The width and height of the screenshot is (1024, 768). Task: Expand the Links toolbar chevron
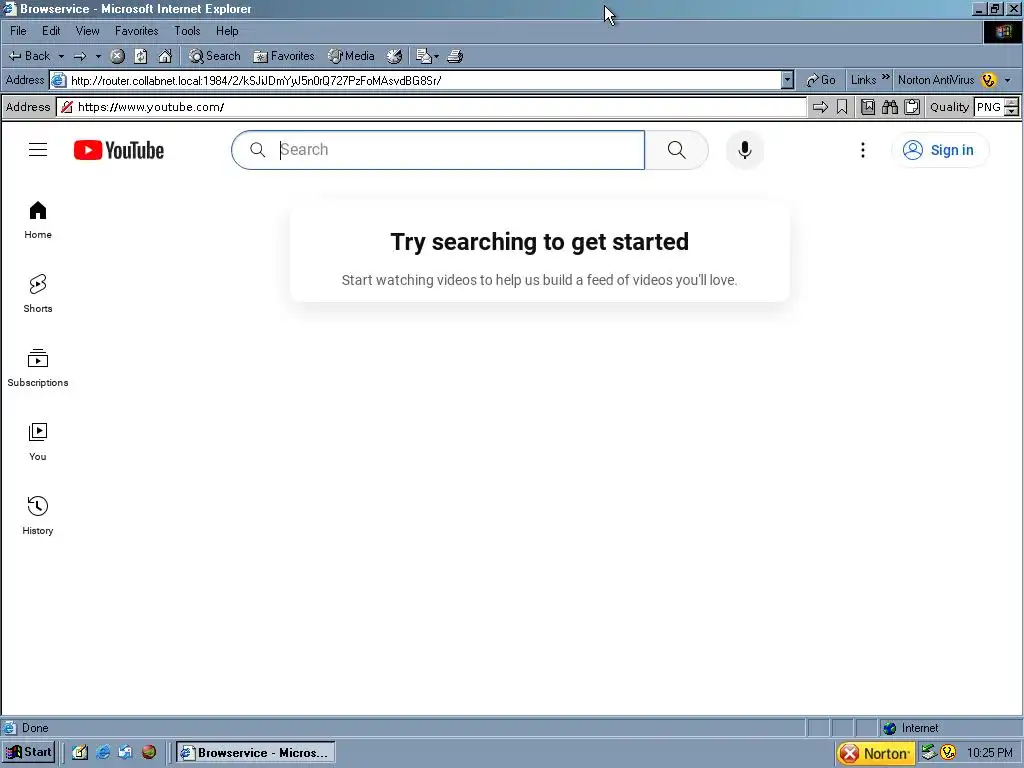[886, 78]
